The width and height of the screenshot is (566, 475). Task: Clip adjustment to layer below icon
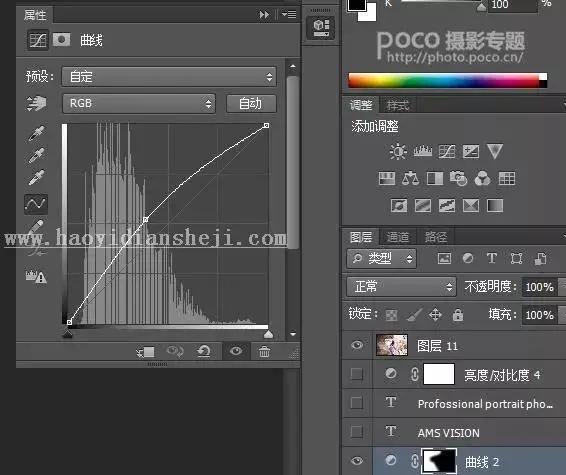145,352
